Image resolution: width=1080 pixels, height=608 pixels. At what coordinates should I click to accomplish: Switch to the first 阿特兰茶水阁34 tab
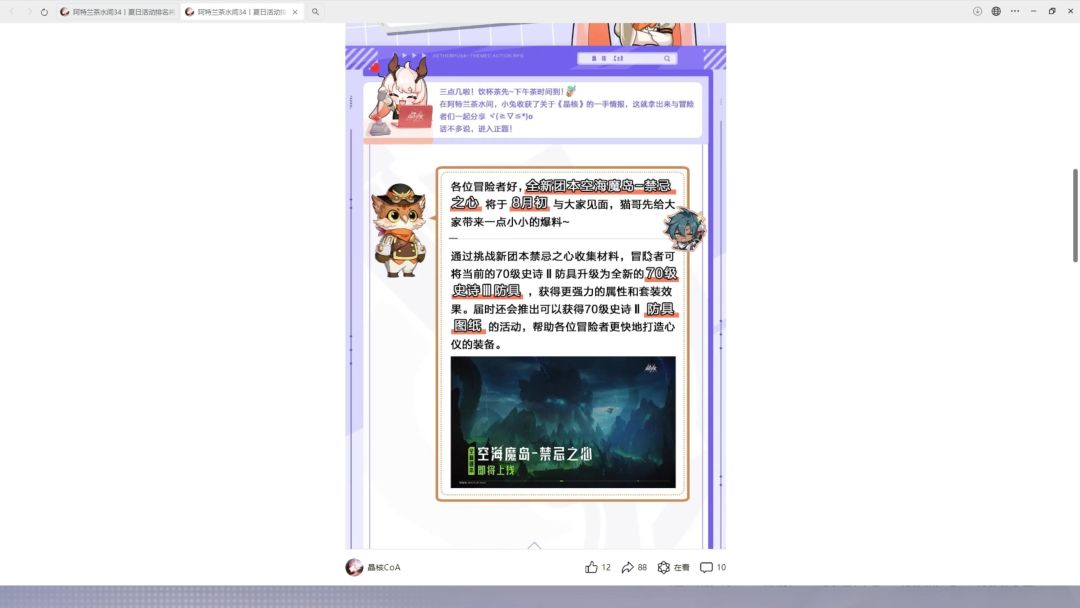tap(118, 12)
